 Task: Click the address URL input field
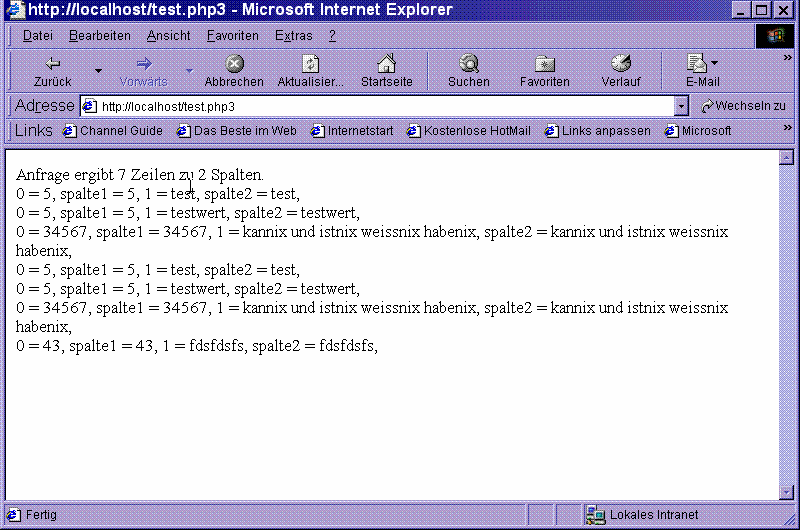coord(380,106)
